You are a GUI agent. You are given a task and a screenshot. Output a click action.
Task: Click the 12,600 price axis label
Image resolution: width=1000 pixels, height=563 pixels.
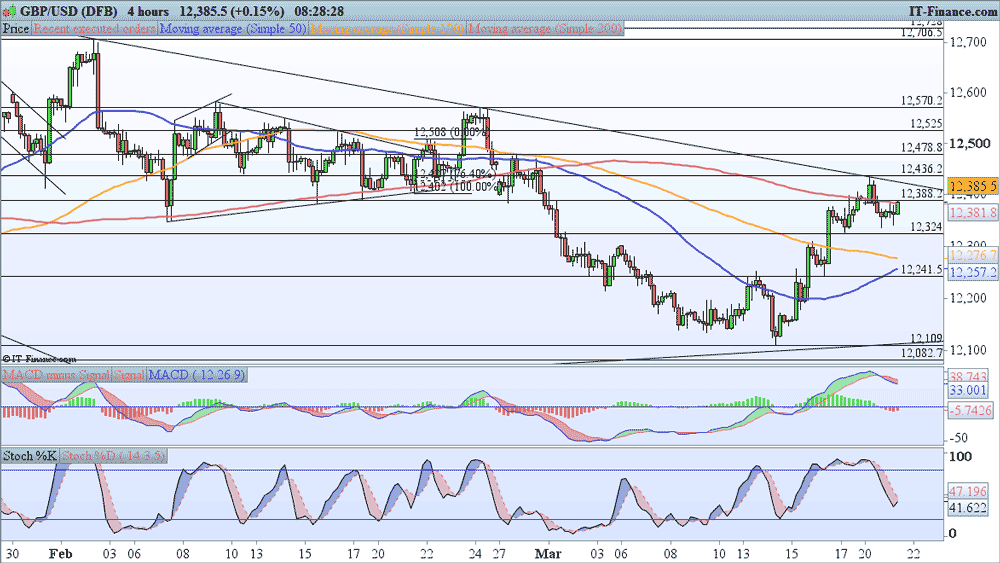click(x=967, y=93)
